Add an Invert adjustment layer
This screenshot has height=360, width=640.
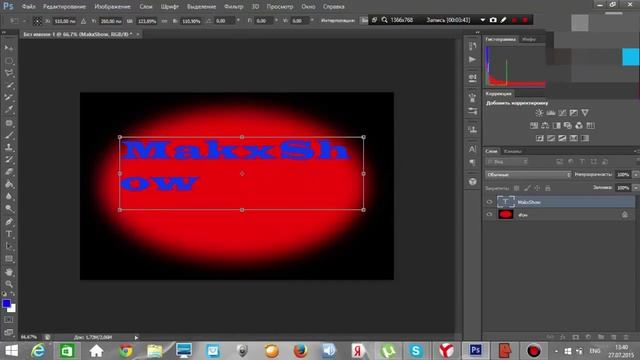540,138
